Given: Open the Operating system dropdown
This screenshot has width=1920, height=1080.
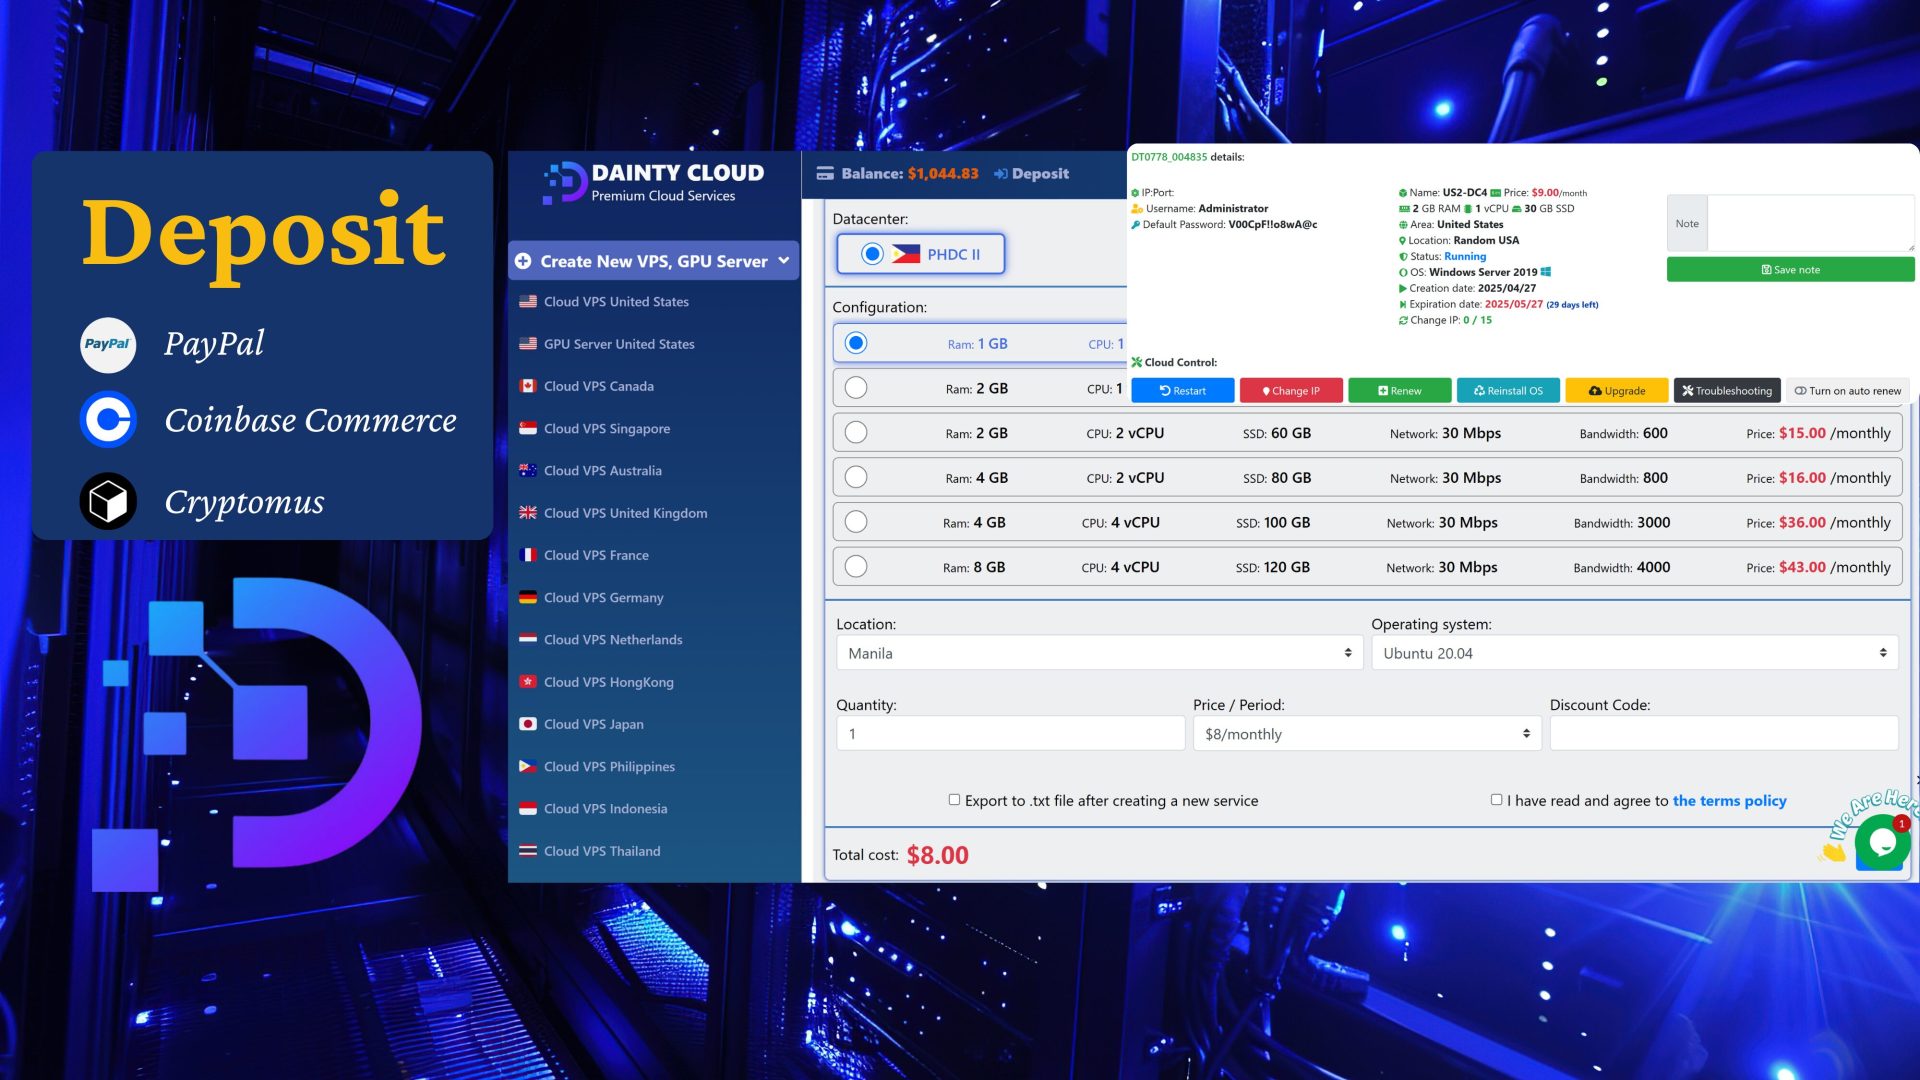Looking at the screenshot, I should (1634, 653).
